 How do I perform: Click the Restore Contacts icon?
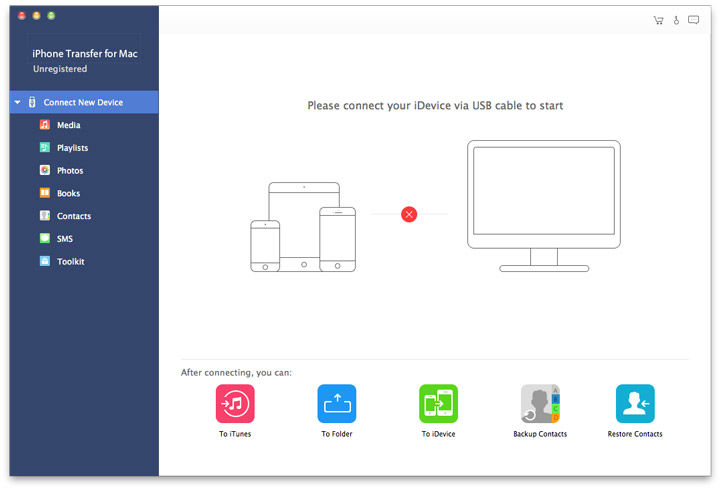(635, 404)
